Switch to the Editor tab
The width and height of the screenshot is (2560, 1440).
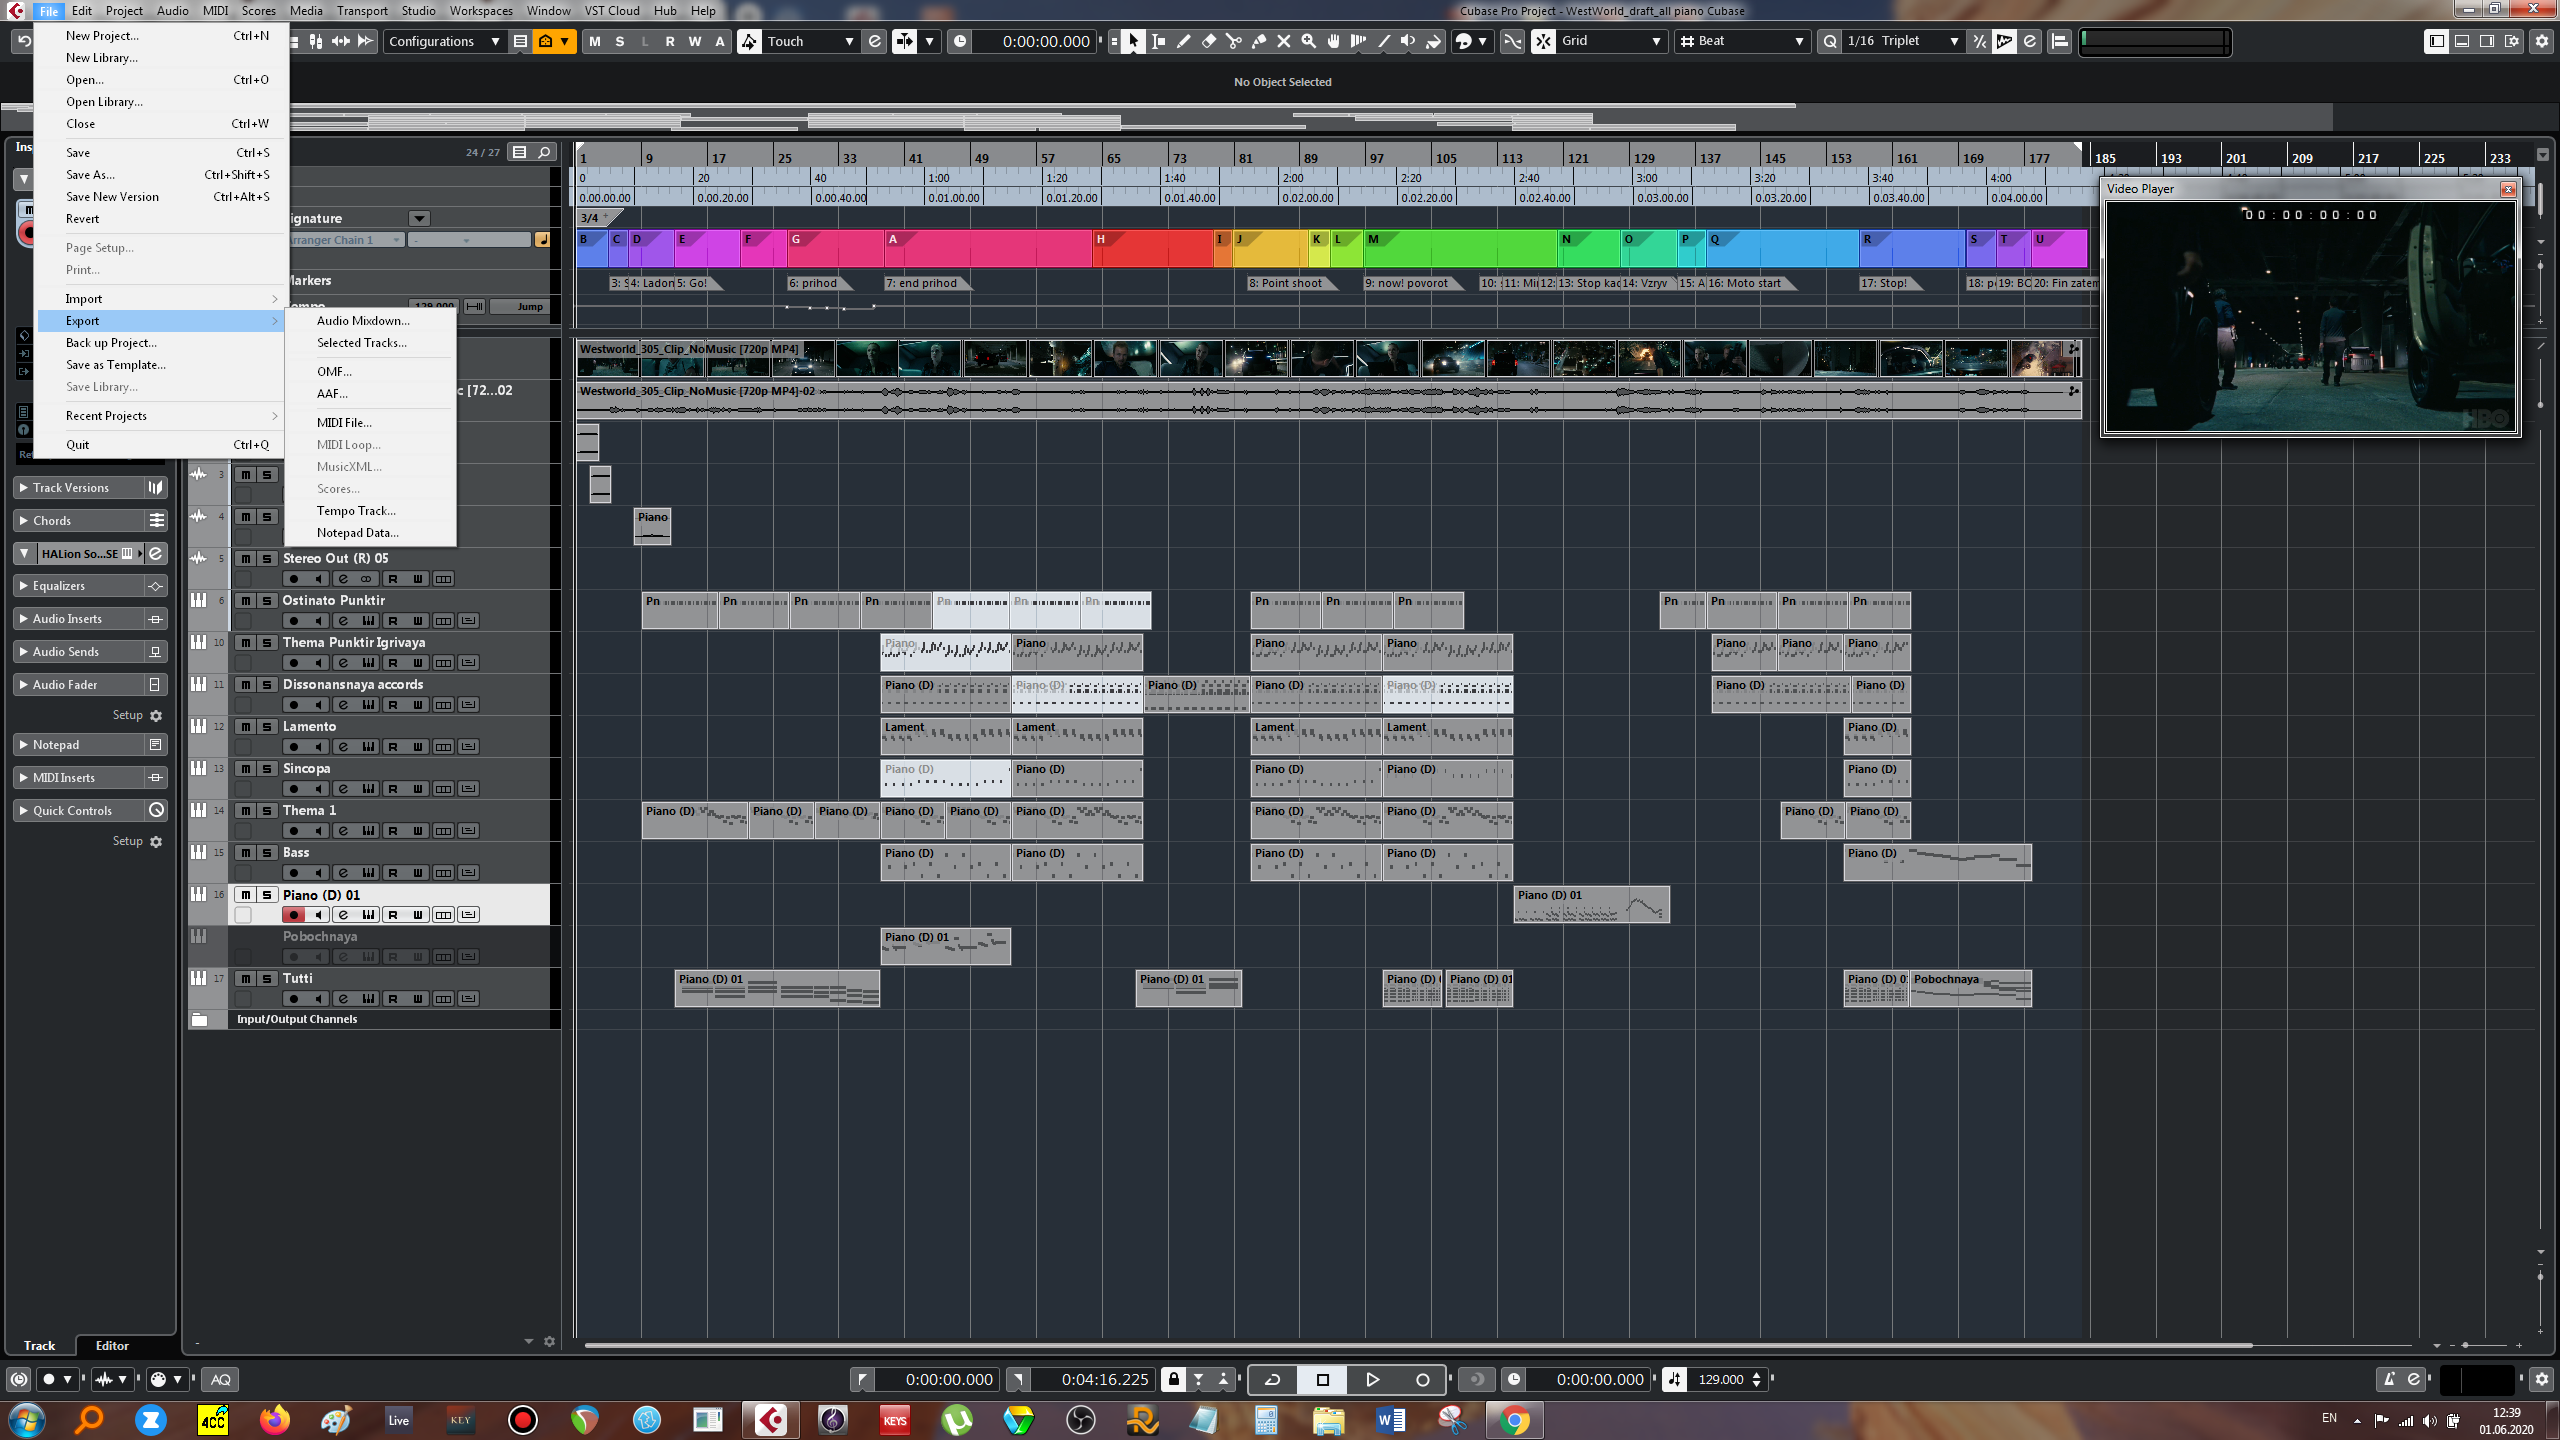point(112,1345)
